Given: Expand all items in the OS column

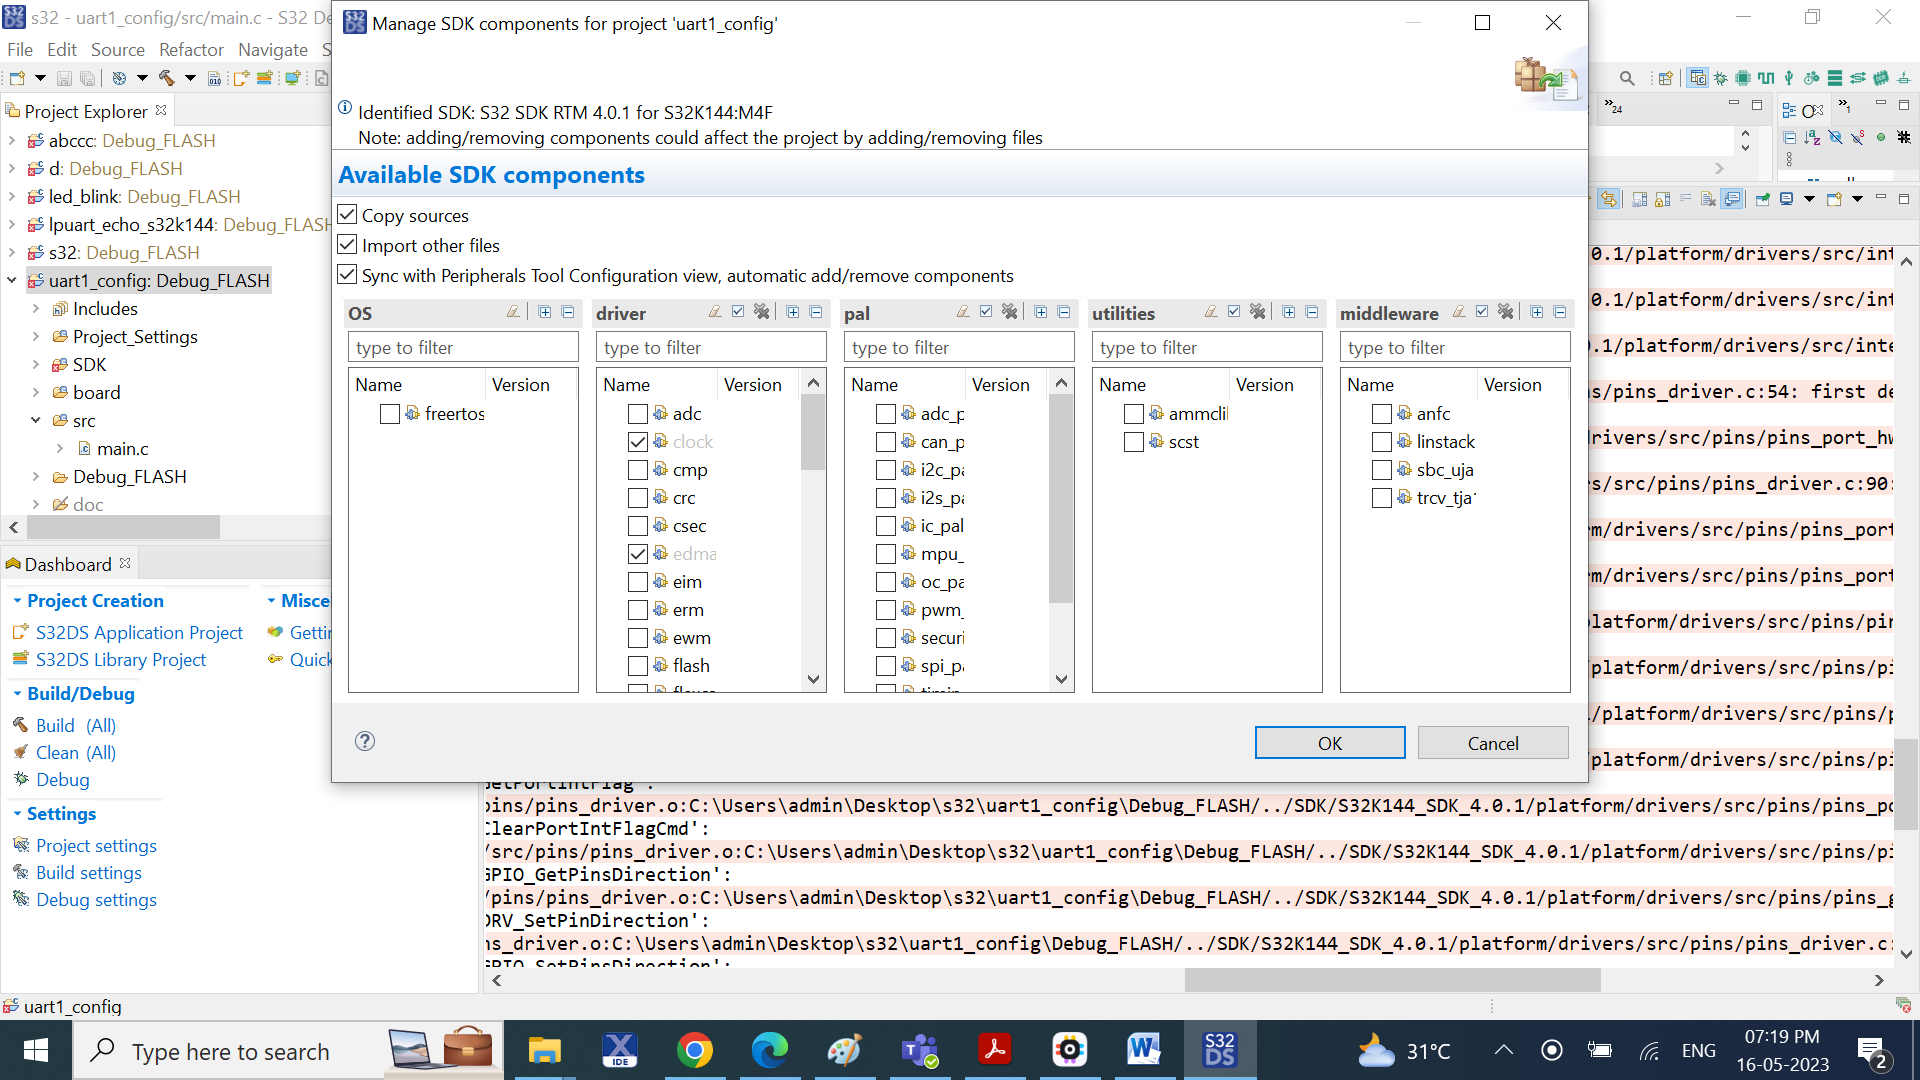Looking at the screenshot, I should tap(545, 312).
